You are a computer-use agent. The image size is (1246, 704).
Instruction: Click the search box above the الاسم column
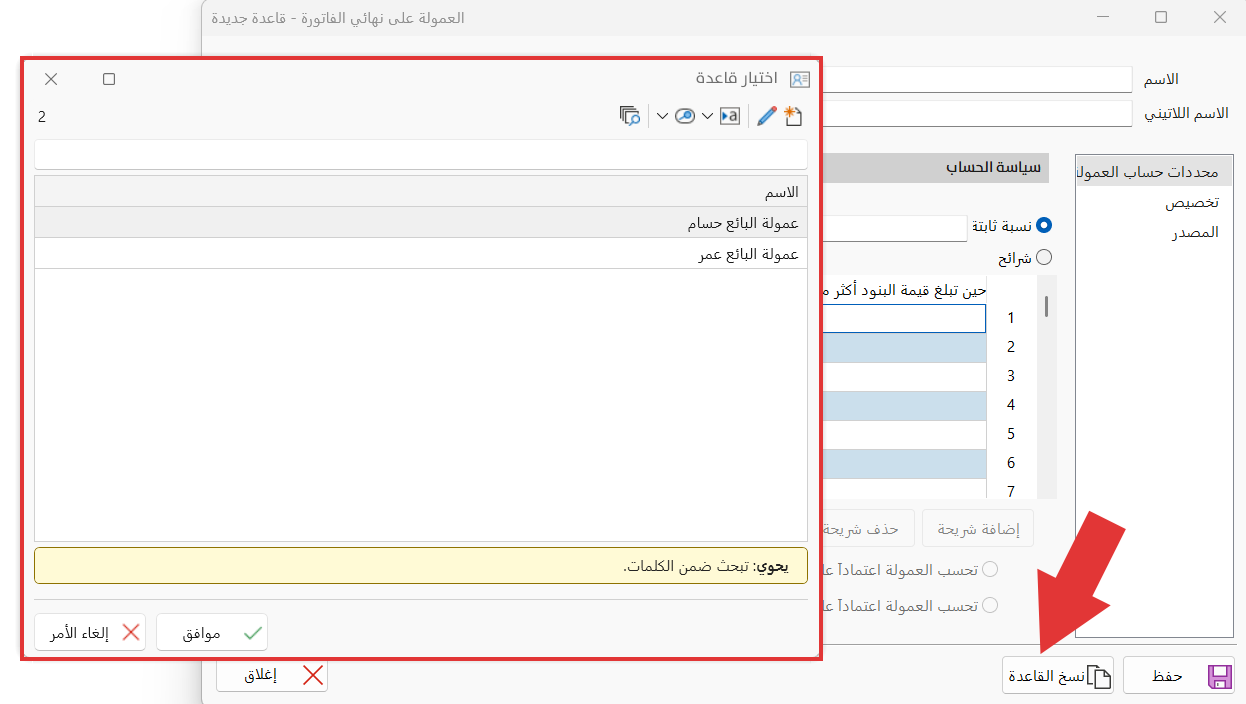[x=421, y=154]
